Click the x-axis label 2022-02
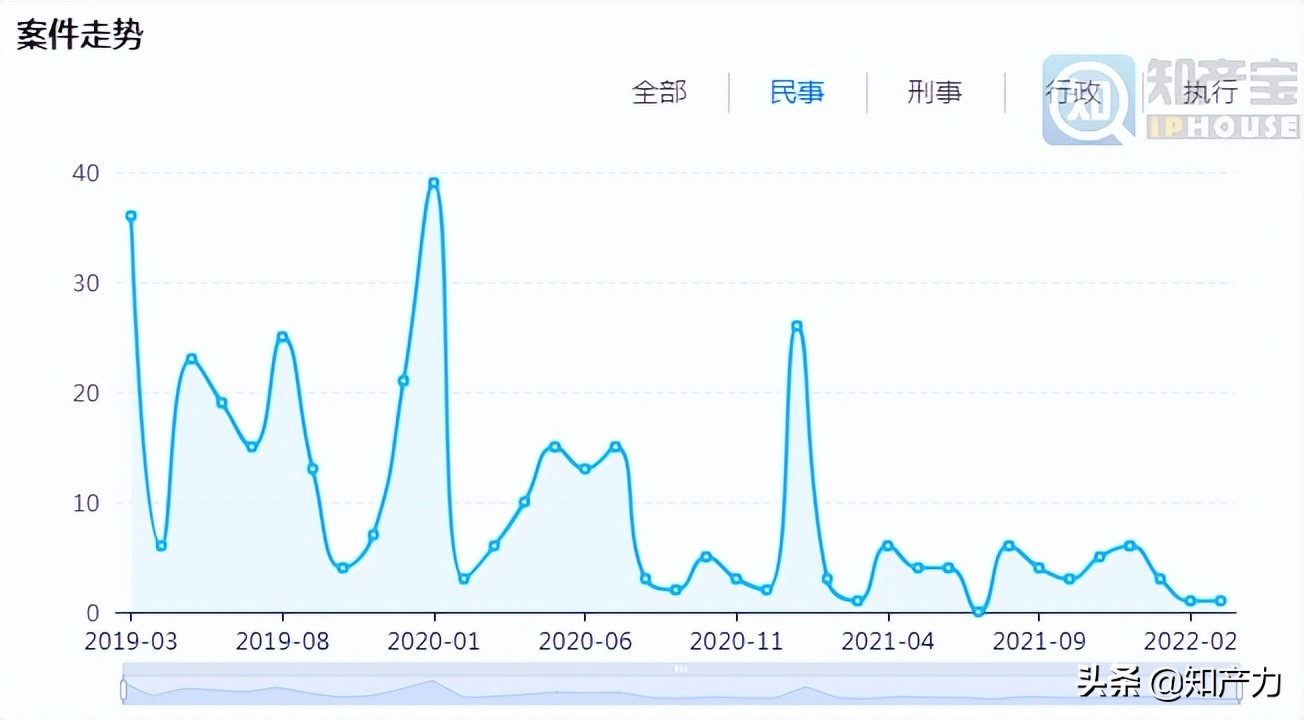The height and width of the screenshot is (720, 1304). click(1190, 641)
